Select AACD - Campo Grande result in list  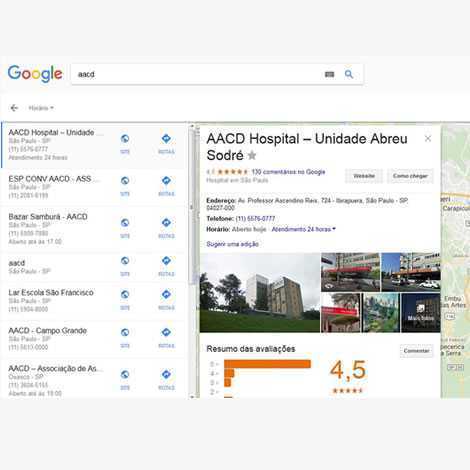coord(93,339)
